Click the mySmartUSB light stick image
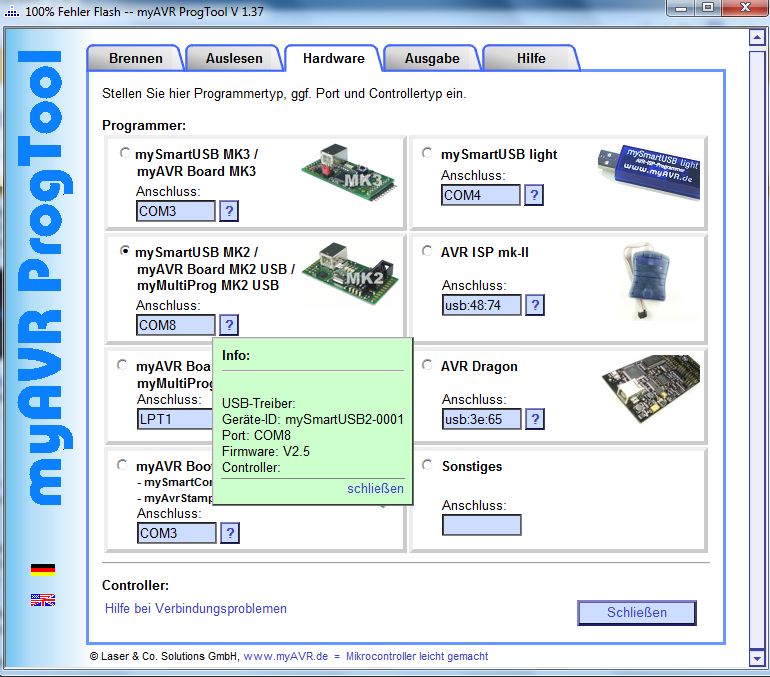Viewport: 770px width, 677px height. pyautogui.click(x=649, y=171)
